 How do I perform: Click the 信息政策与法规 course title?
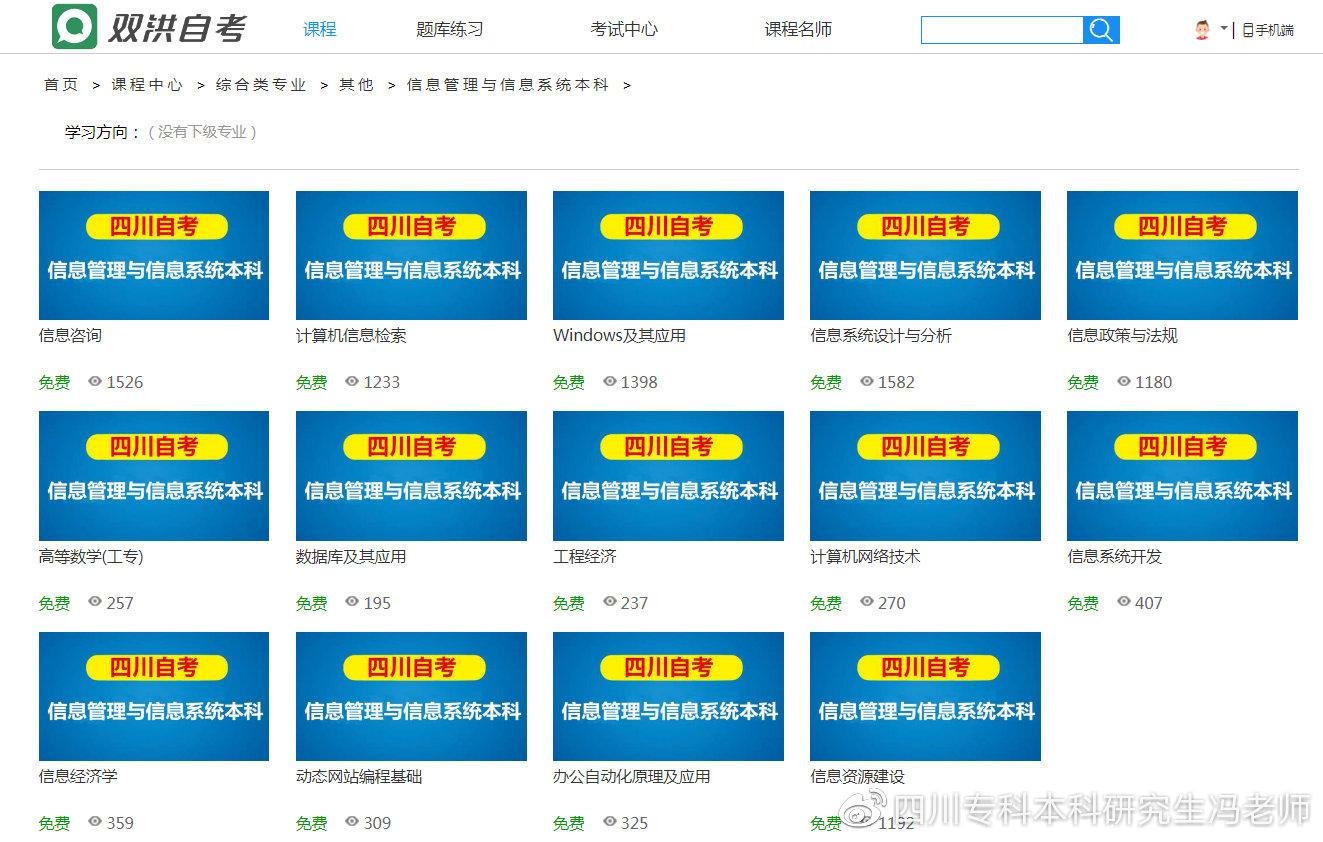coord(1122,336)
